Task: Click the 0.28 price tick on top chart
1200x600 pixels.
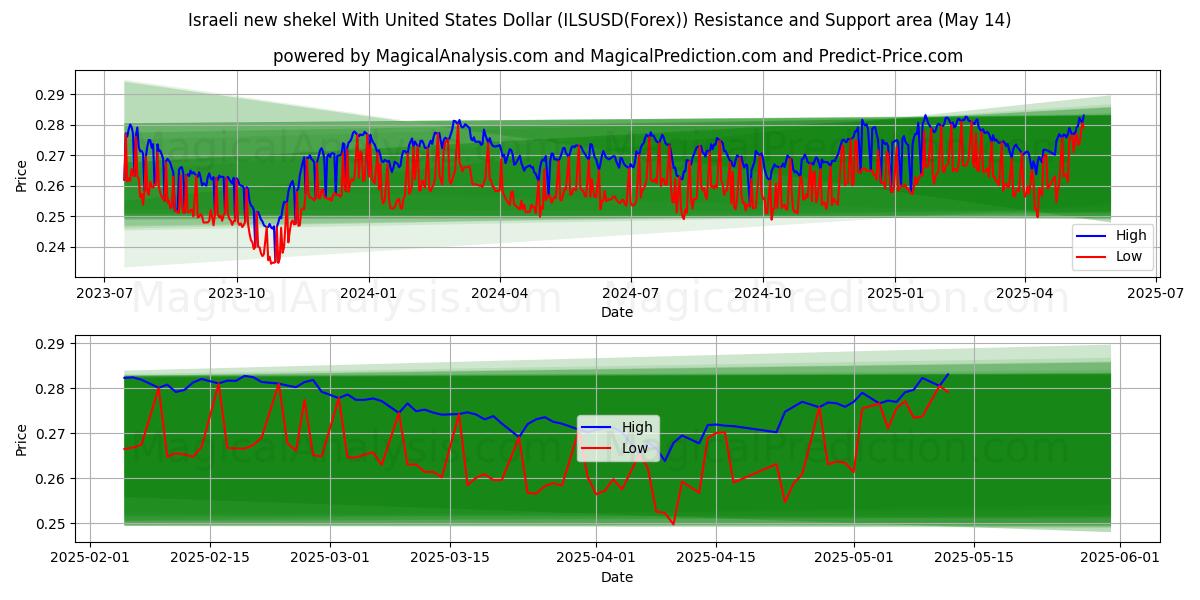Action: [50, 125]
